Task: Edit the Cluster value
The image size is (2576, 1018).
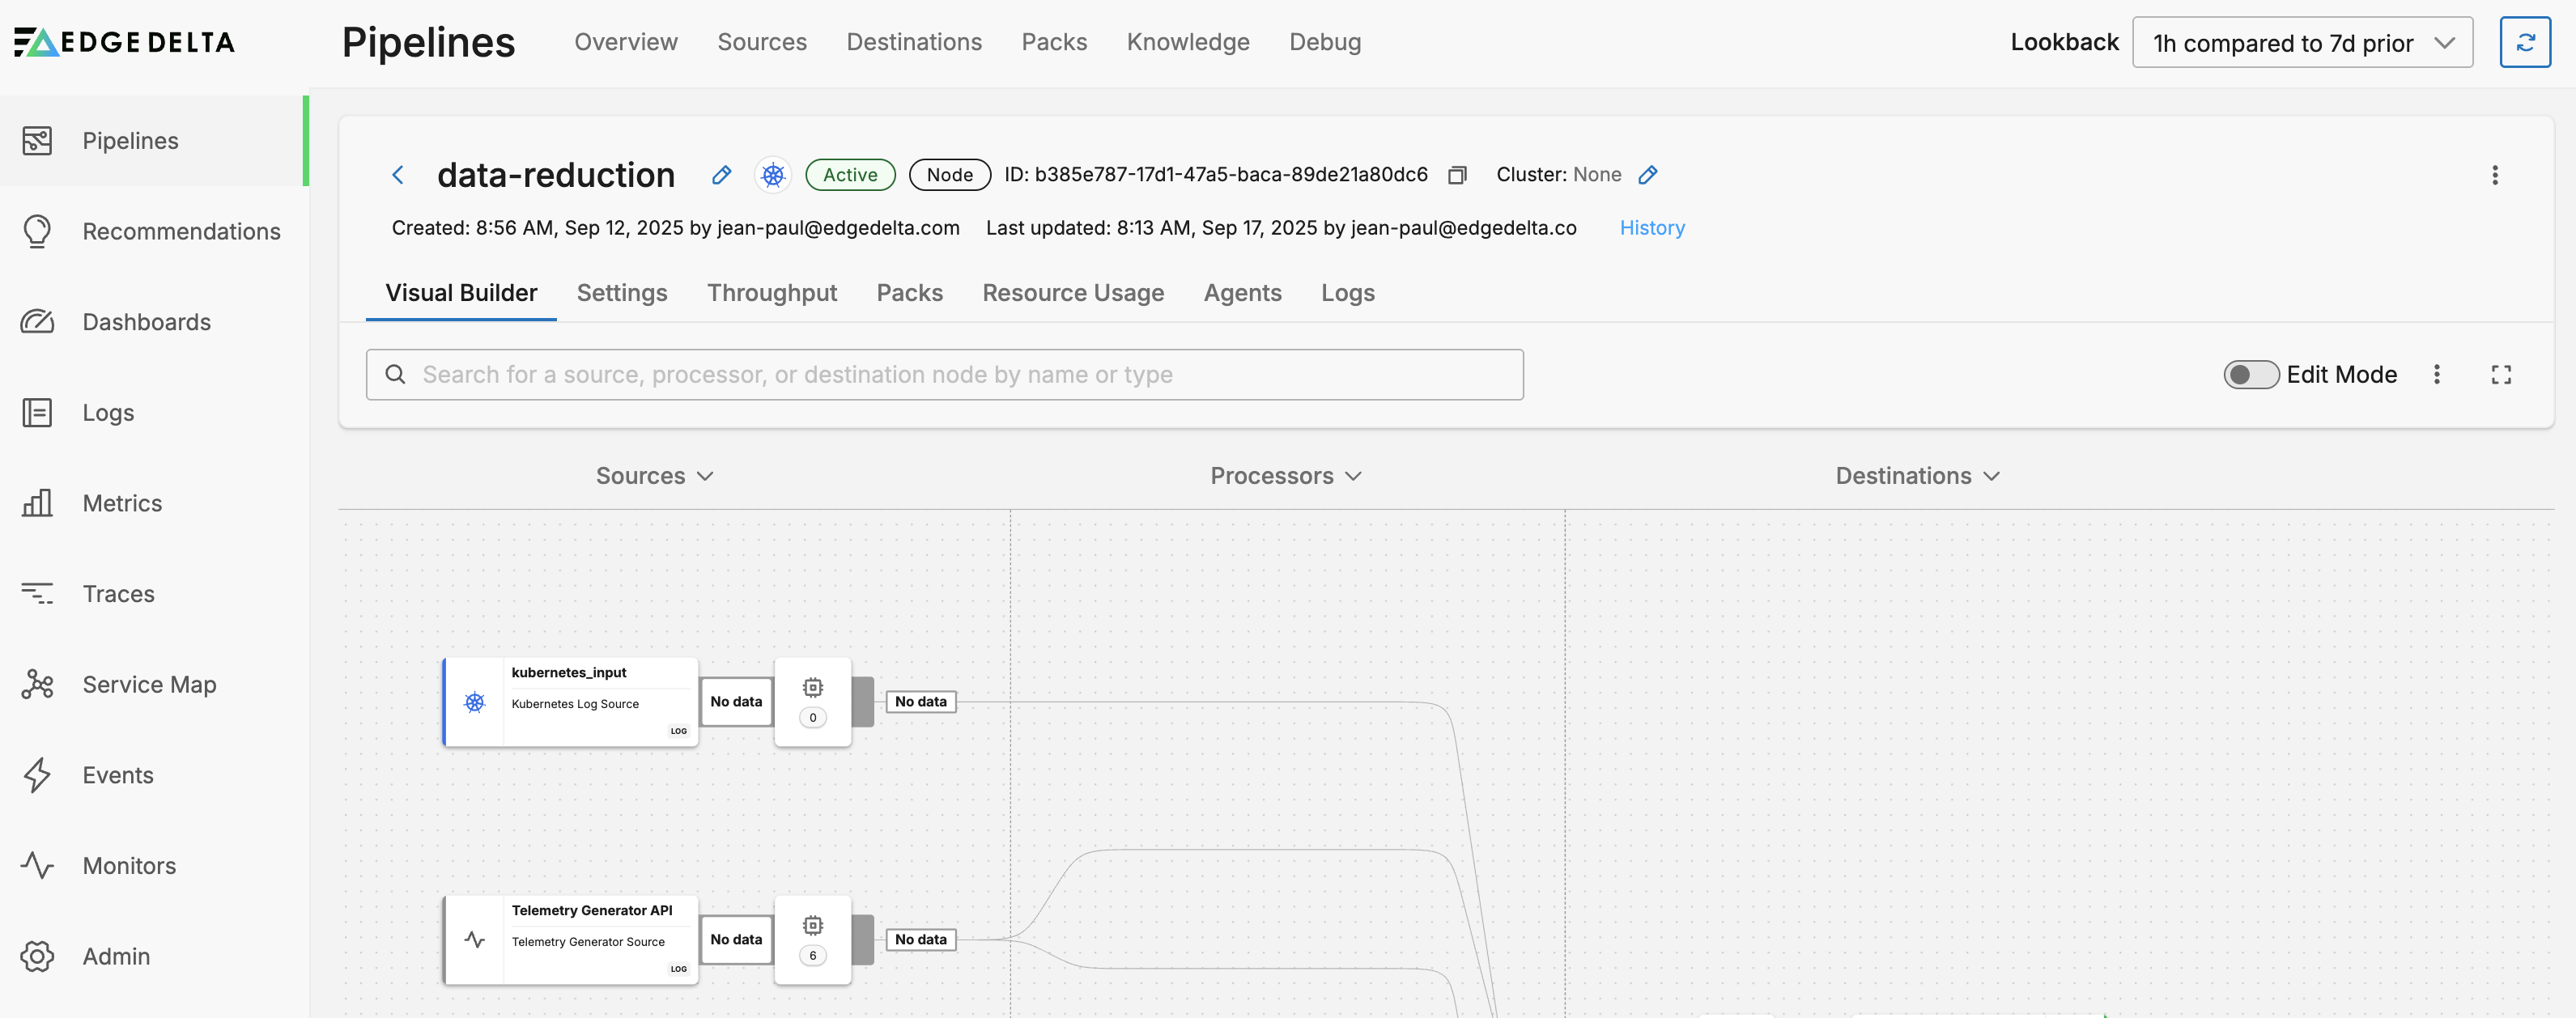Action: tap(1648, 175)
